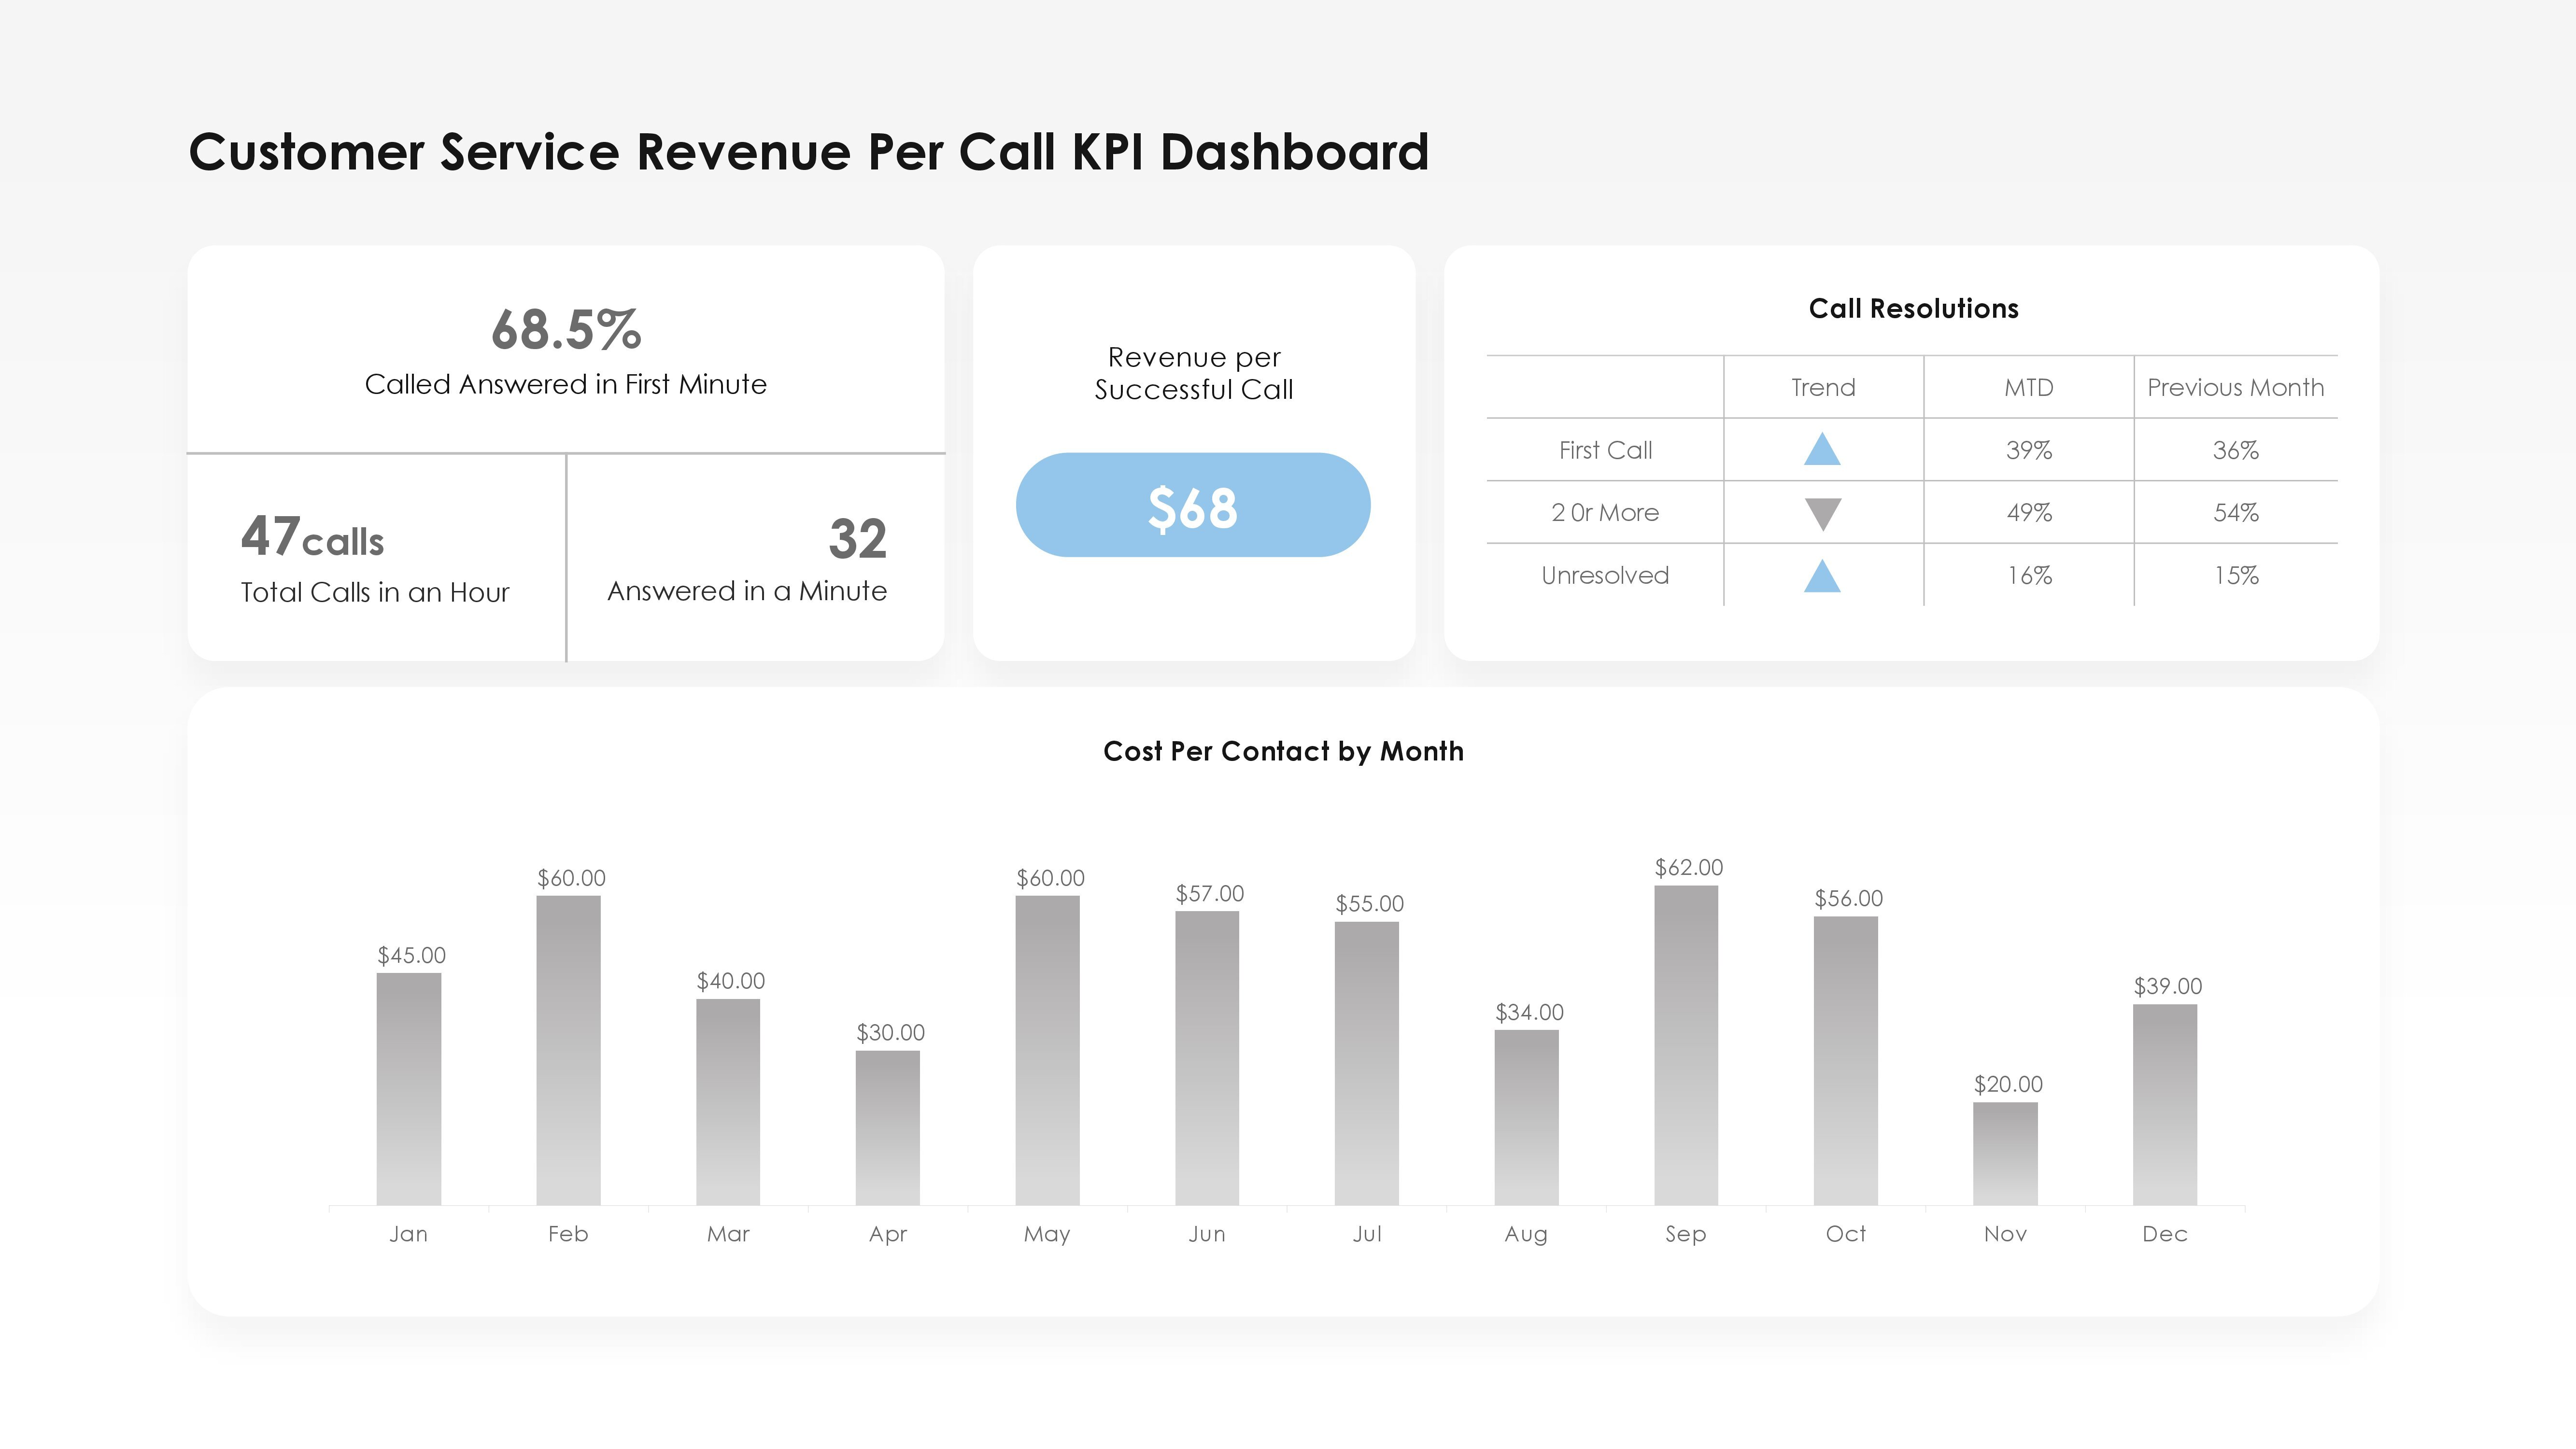Screen dimensions: 2576x1449
Task: Select the May bar in chart
Action: coord(1047,1050)
